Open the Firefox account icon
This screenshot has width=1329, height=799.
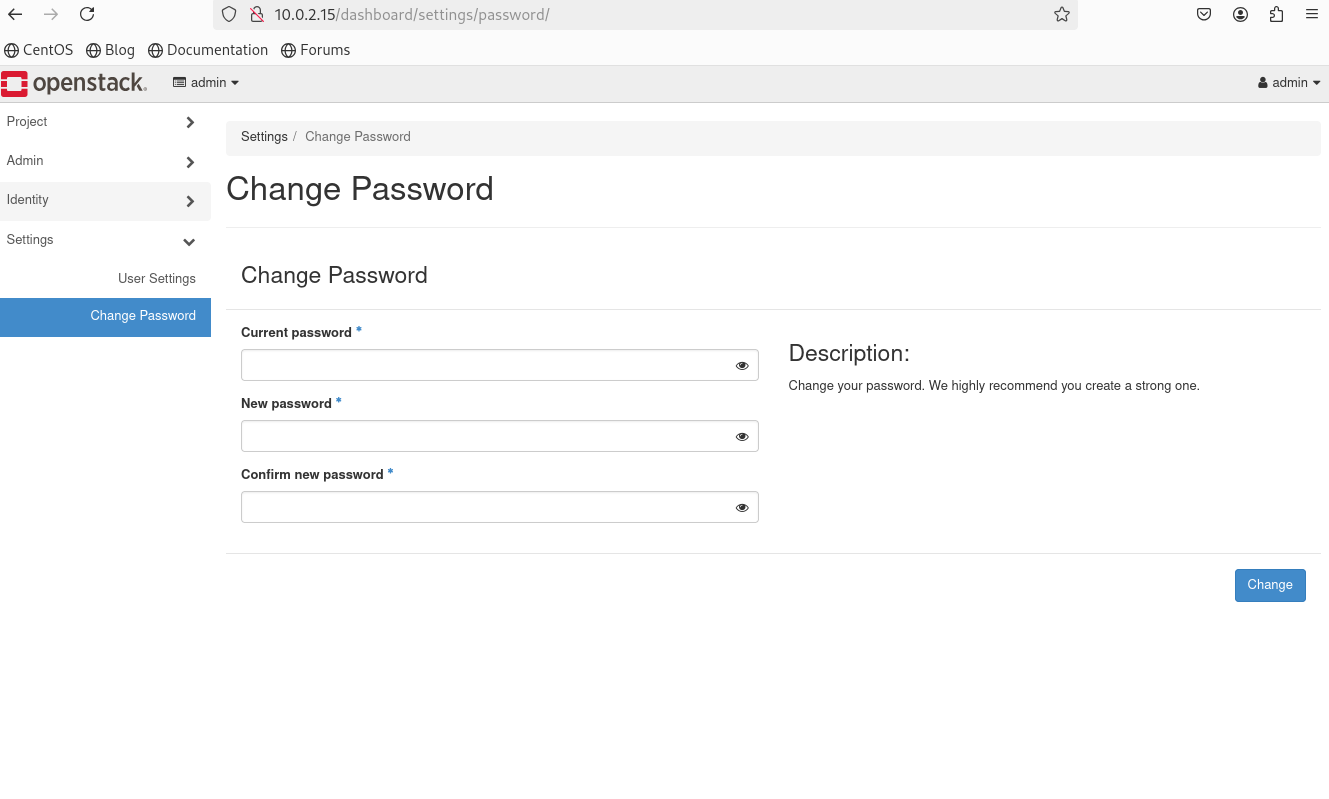1240,15
